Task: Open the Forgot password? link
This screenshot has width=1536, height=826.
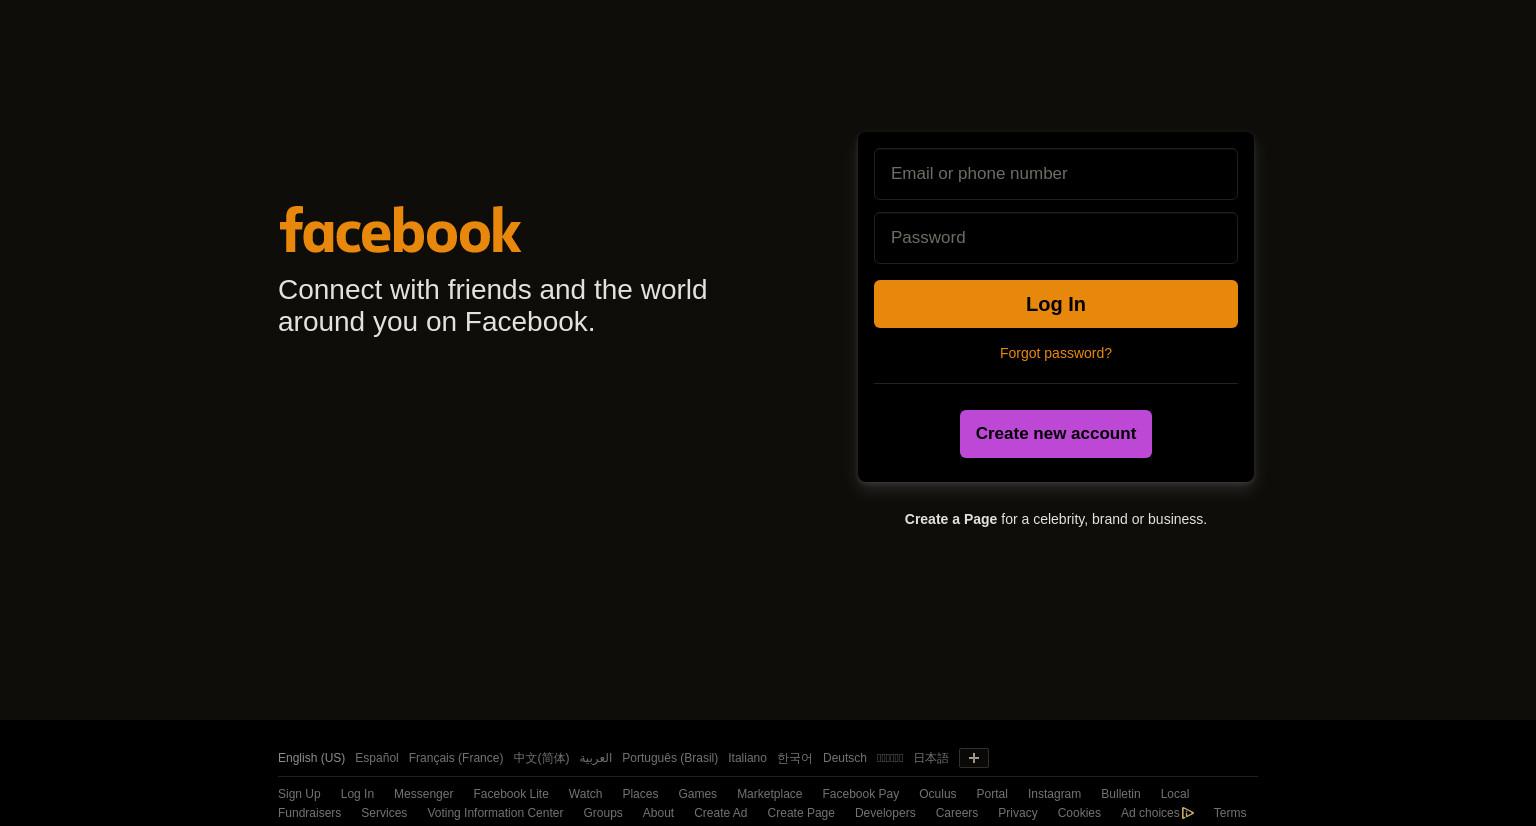Action: [1055, 353]
